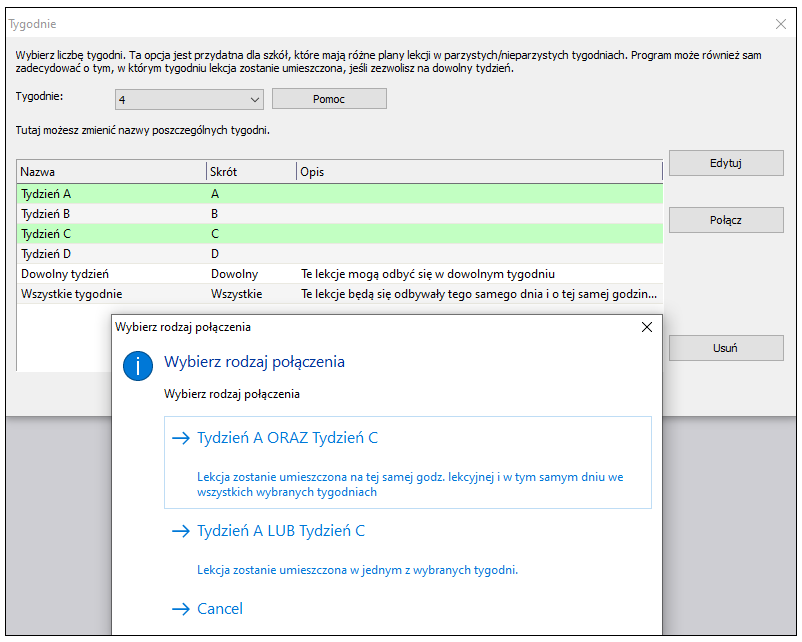The image size is (802, 642).
Task: Select the Tydzień A row
Action: [340, 194]
